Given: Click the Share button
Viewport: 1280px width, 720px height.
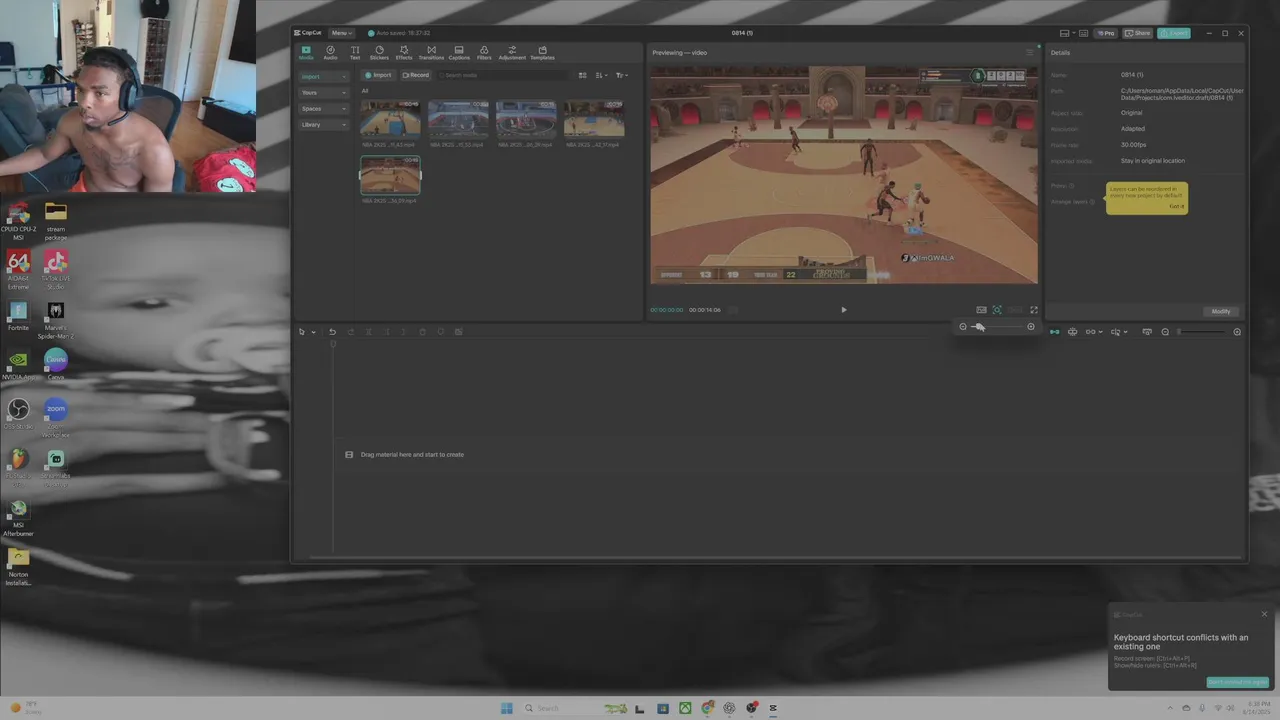Looking at the screenshot, I should pyautogui.click(x=1138, y=33).
